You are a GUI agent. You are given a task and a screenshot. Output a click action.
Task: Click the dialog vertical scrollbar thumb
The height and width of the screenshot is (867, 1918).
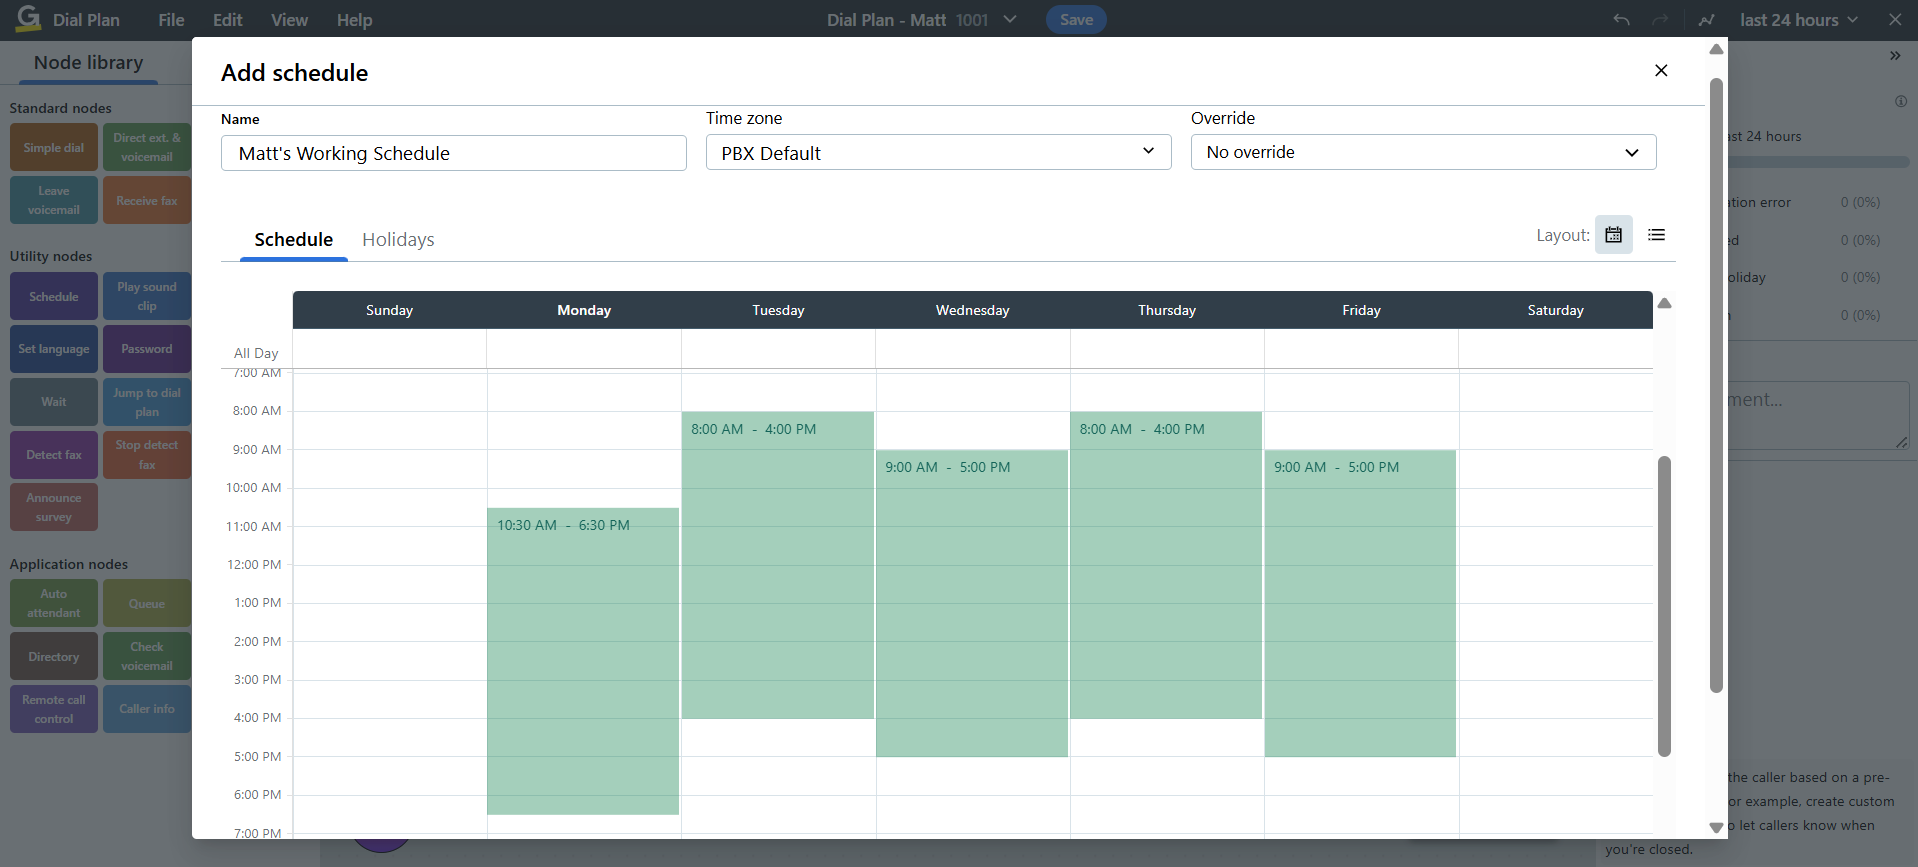[1716, 385]
